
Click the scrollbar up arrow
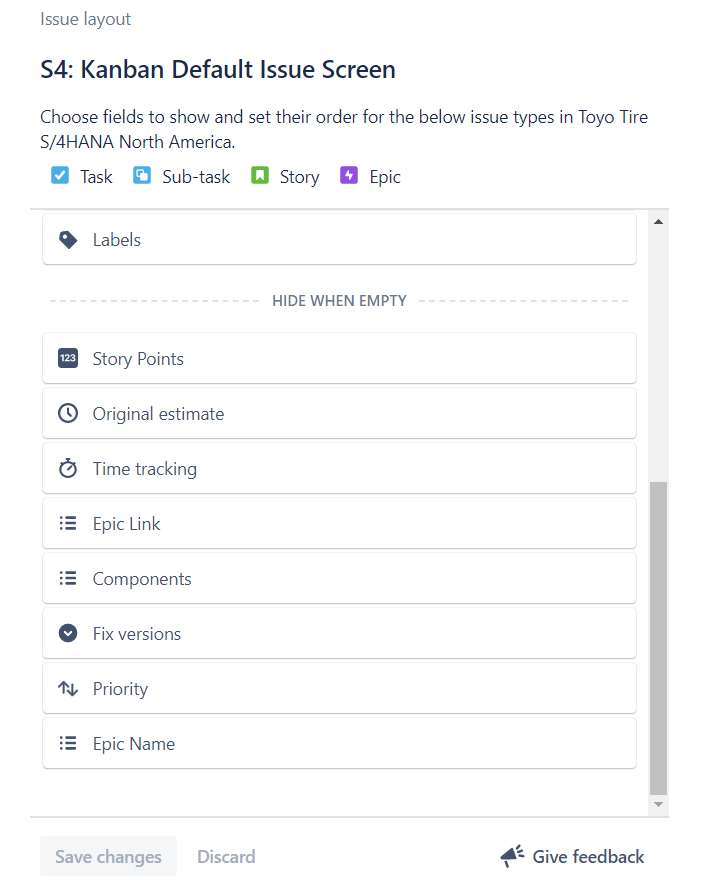658,222
